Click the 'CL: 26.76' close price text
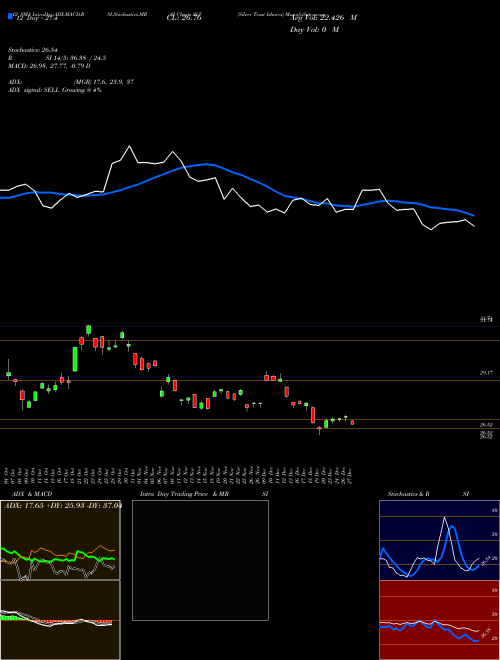This screenshot has width=500, height=660. 184,18
